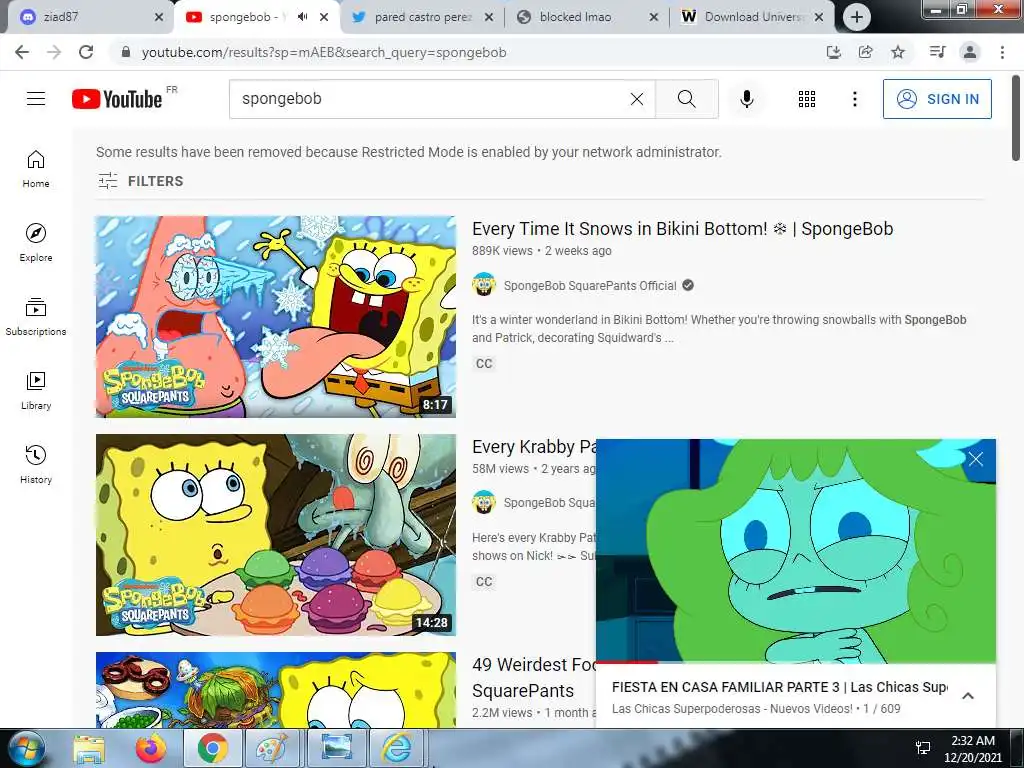
Task: Click the Chrome taskbar icon
Action: click(213, 748)
